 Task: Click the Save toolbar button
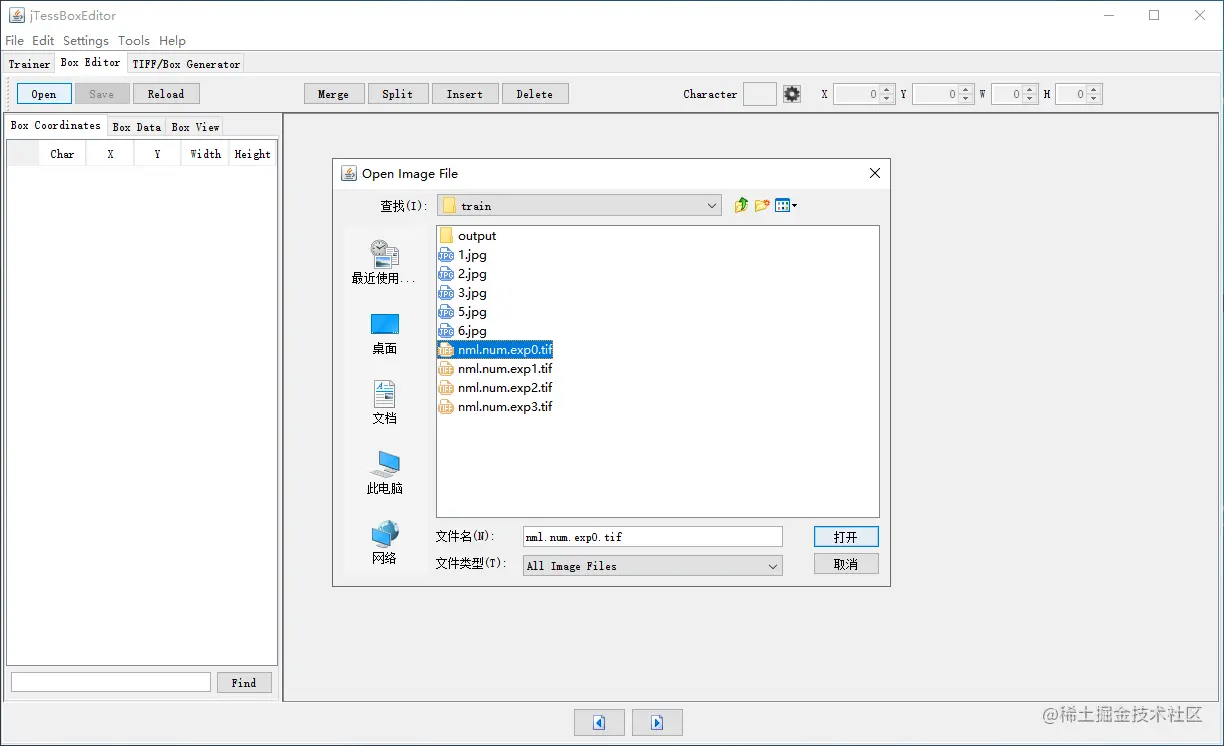(102, 94)
